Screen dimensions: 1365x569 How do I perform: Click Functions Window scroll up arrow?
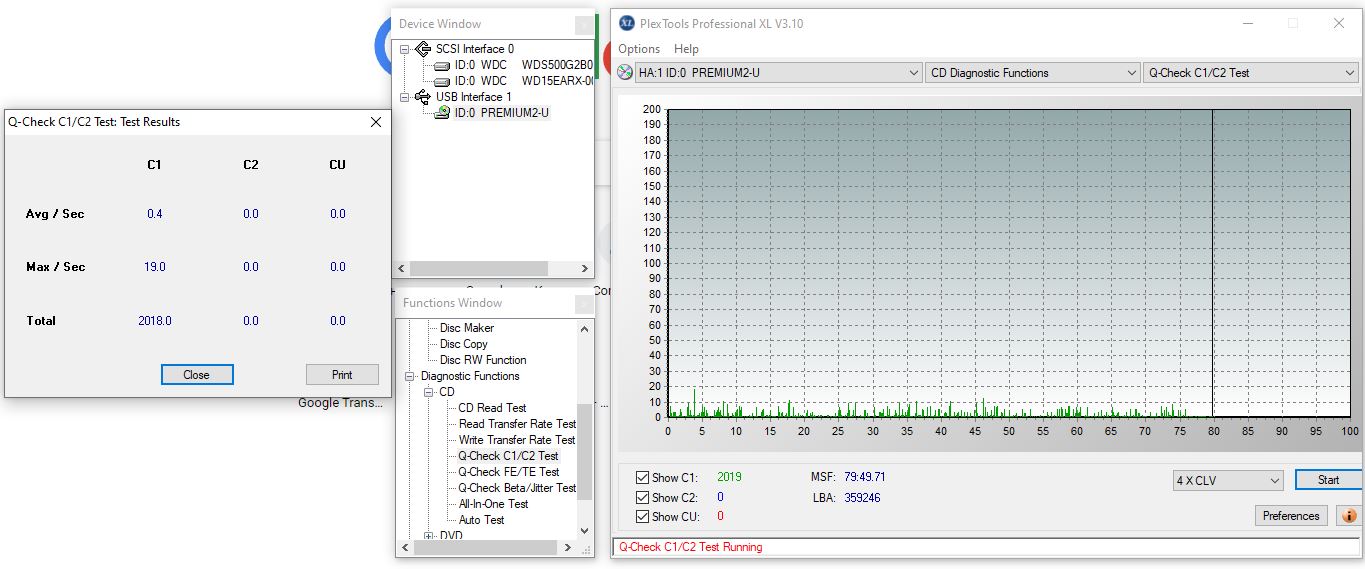(x=584, y=328)
